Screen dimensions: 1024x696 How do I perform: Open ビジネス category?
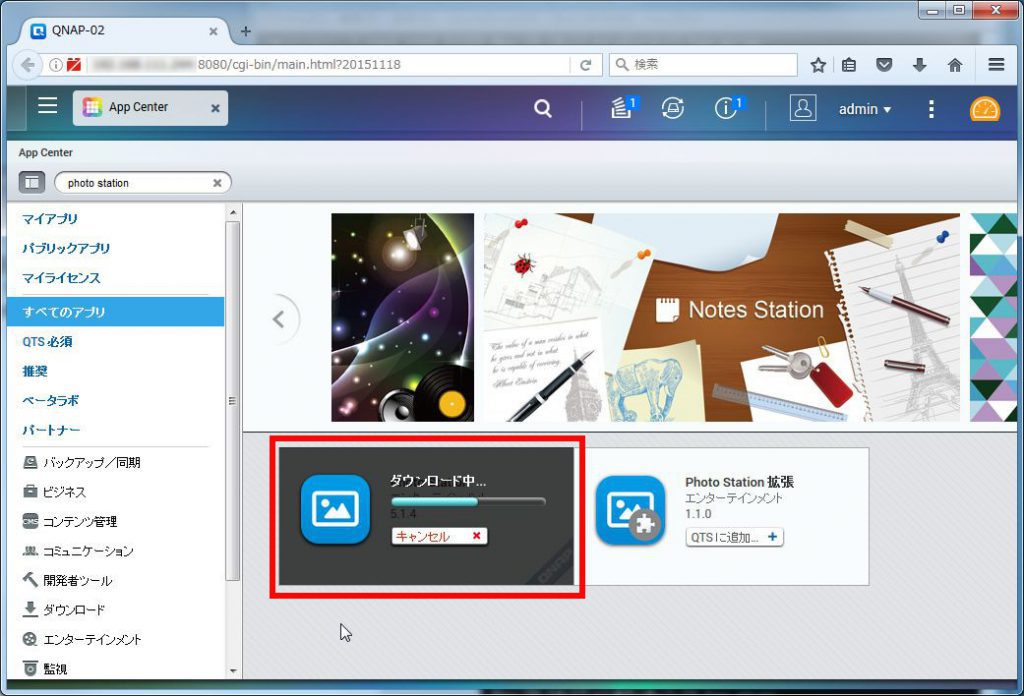tap(54, 492)
